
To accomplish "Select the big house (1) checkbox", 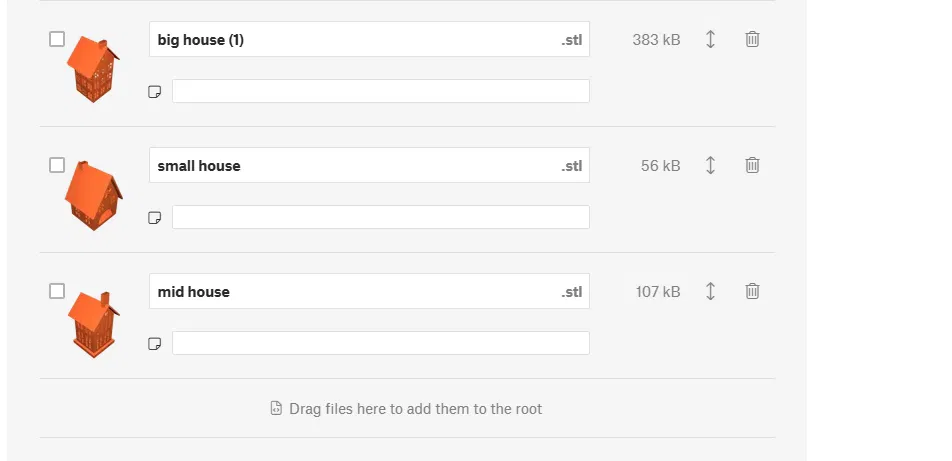I will tap(57, 39).
